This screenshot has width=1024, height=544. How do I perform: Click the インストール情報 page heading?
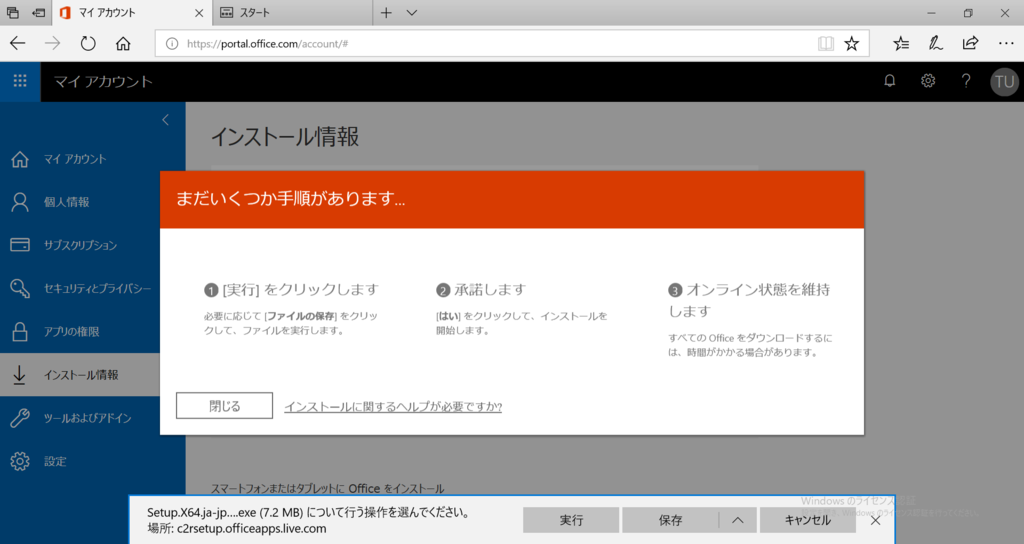click(x=285, y=136)
